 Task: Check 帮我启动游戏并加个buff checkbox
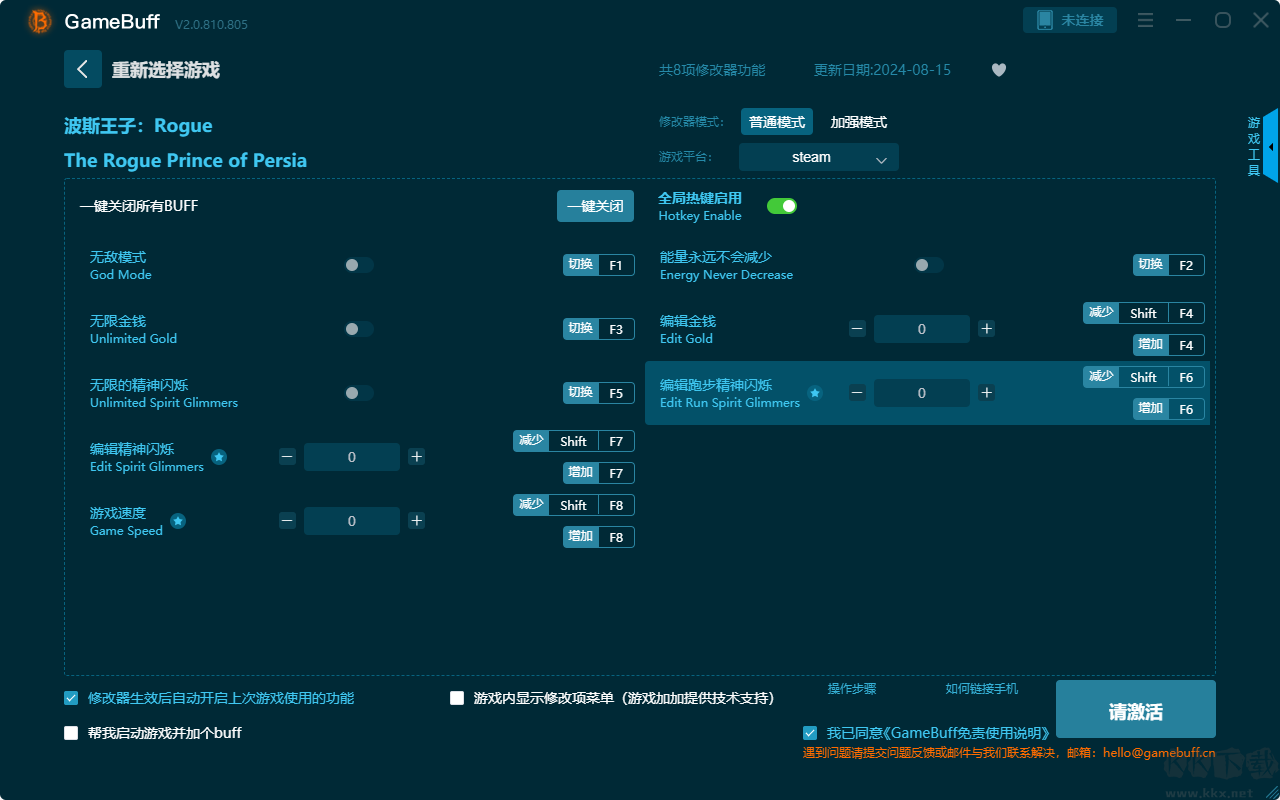71,733
